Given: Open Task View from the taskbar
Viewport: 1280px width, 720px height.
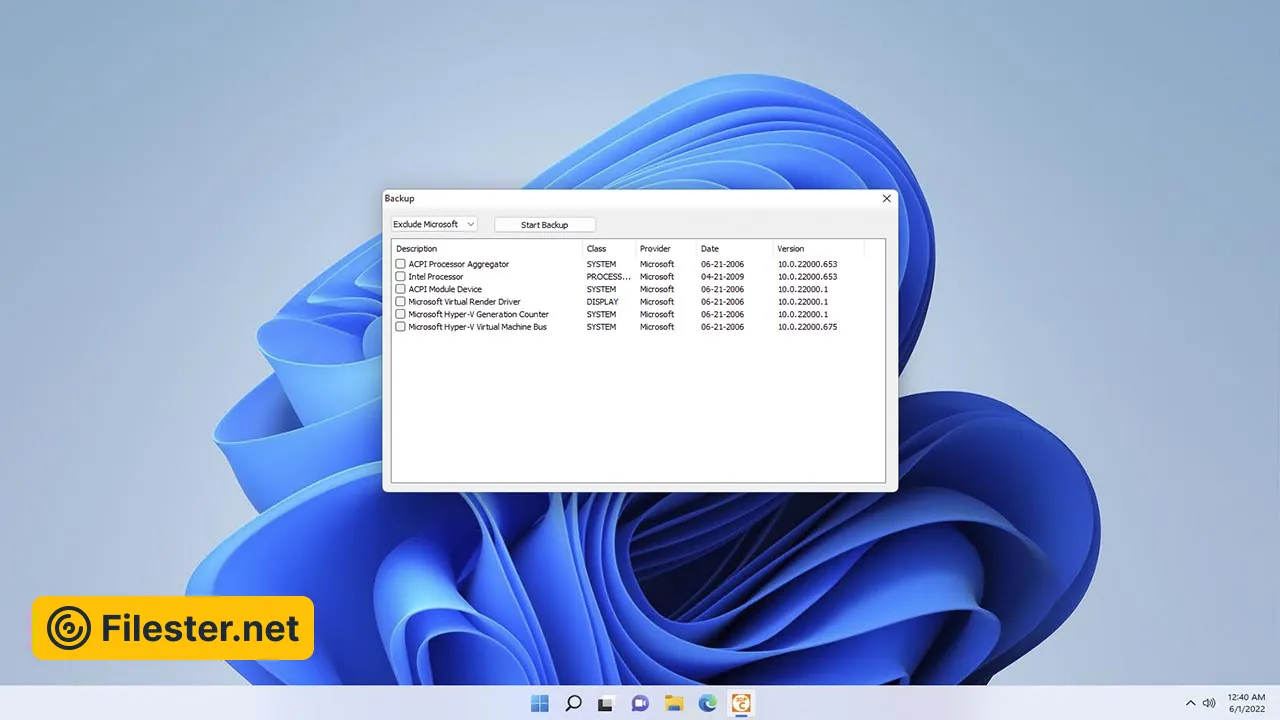Looking at the screenshot, I should click(x=606, y=703).
